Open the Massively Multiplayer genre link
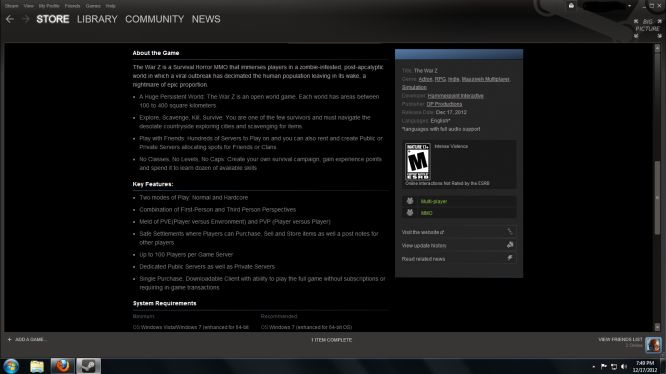Image resolution: width=666 pixels, height=374 pixels. tap(485, 79)
